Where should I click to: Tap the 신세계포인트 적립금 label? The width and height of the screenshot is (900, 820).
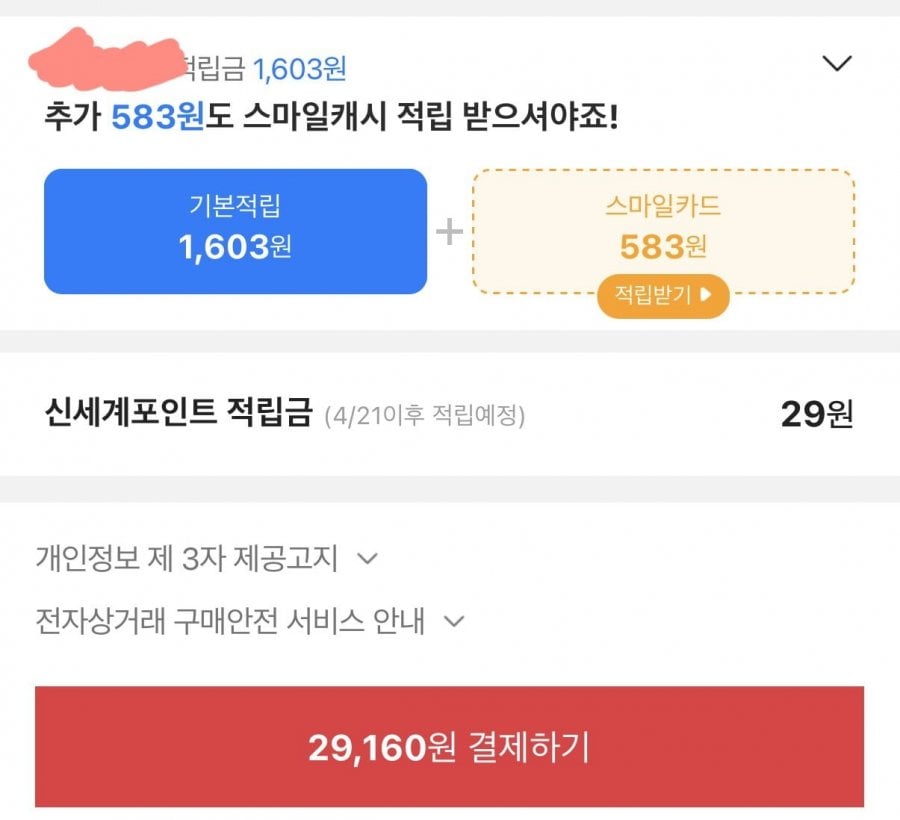[179, 412]
